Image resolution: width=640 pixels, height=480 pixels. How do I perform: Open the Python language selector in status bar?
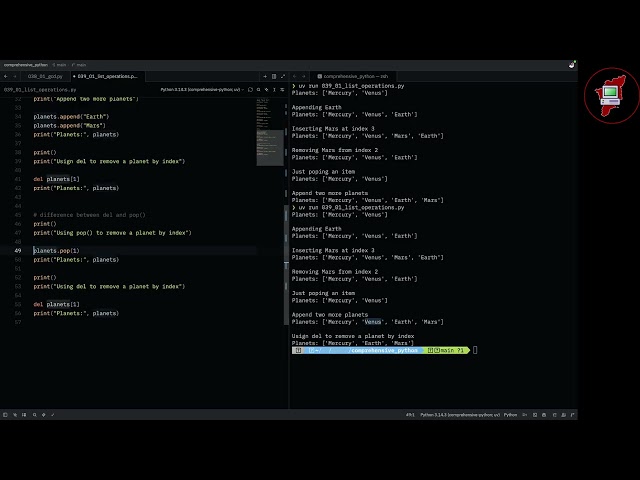510,415
